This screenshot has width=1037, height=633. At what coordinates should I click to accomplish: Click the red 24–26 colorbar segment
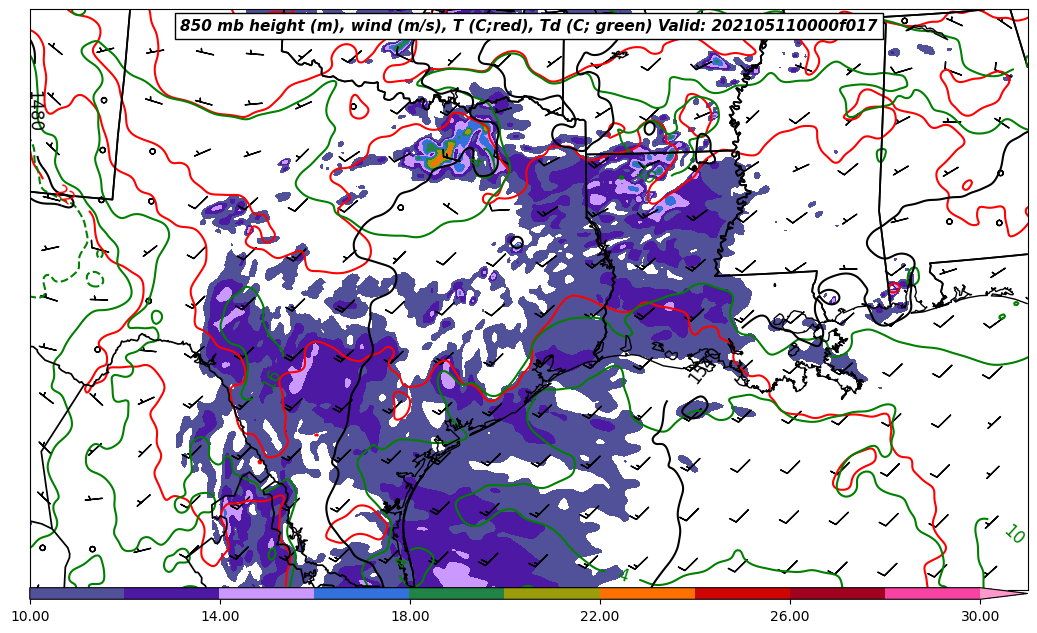[743, 593]
